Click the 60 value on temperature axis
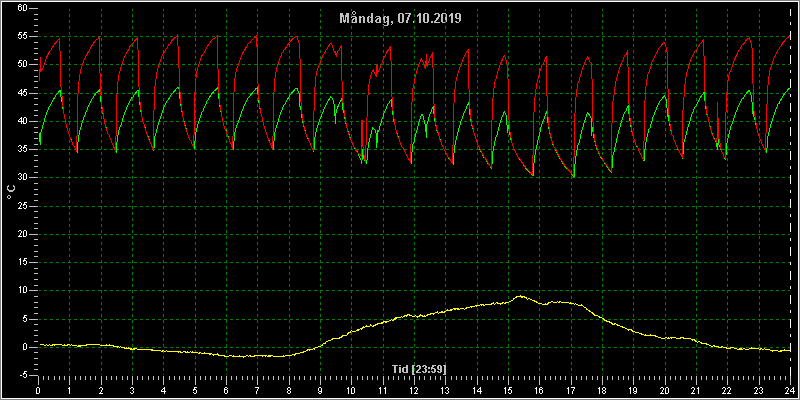Screen dimensions: 800x400 [x=22, y=9]
